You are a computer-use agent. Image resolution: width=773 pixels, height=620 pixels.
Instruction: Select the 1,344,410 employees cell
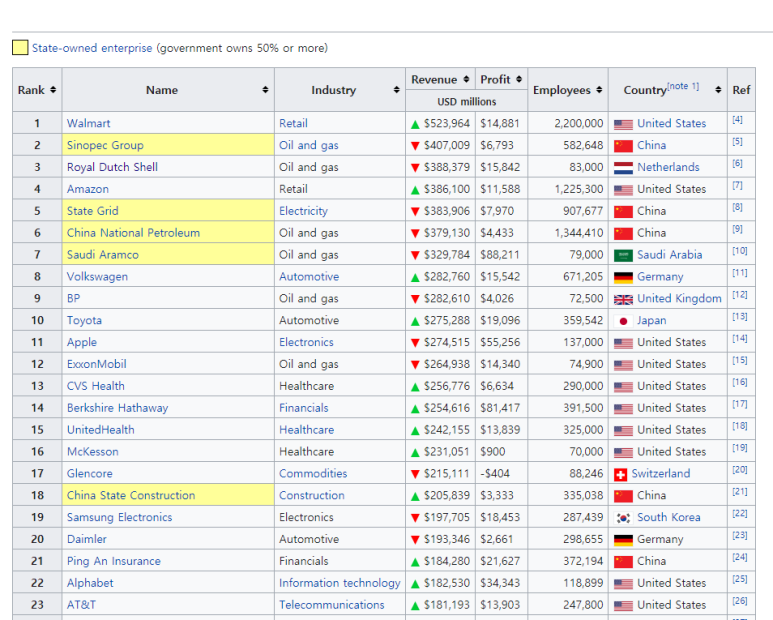pyautogui.click(x=568, y=233)
